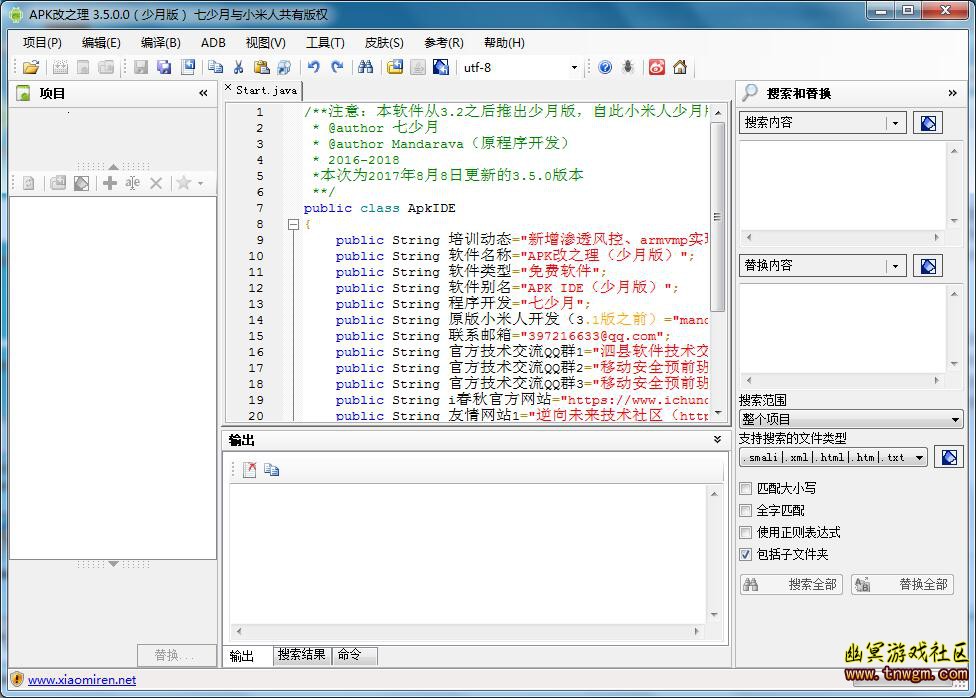Click the output panel horizontal scrollbar

click(467, 631)
